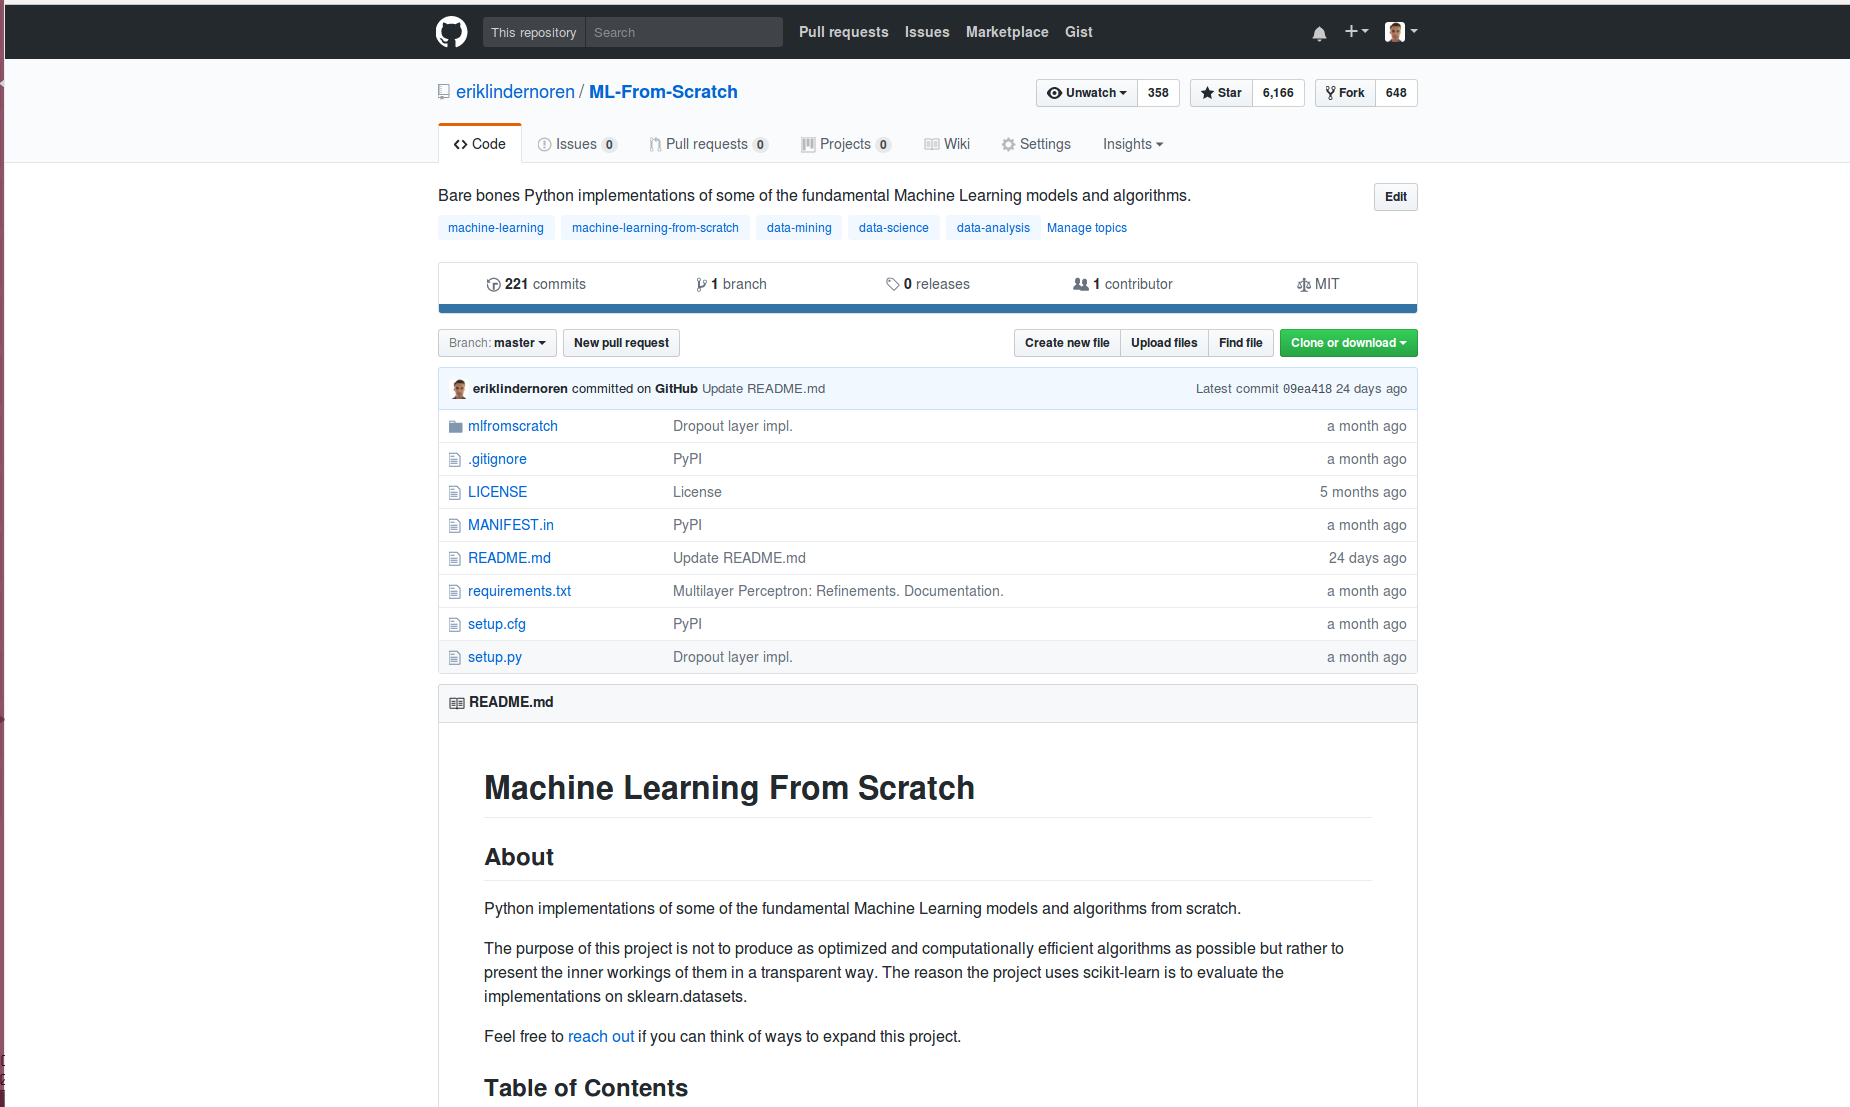This screenshot has height=1107, width=1850.
Task: Click Create new file
Action: click(x=1067, y=343)
